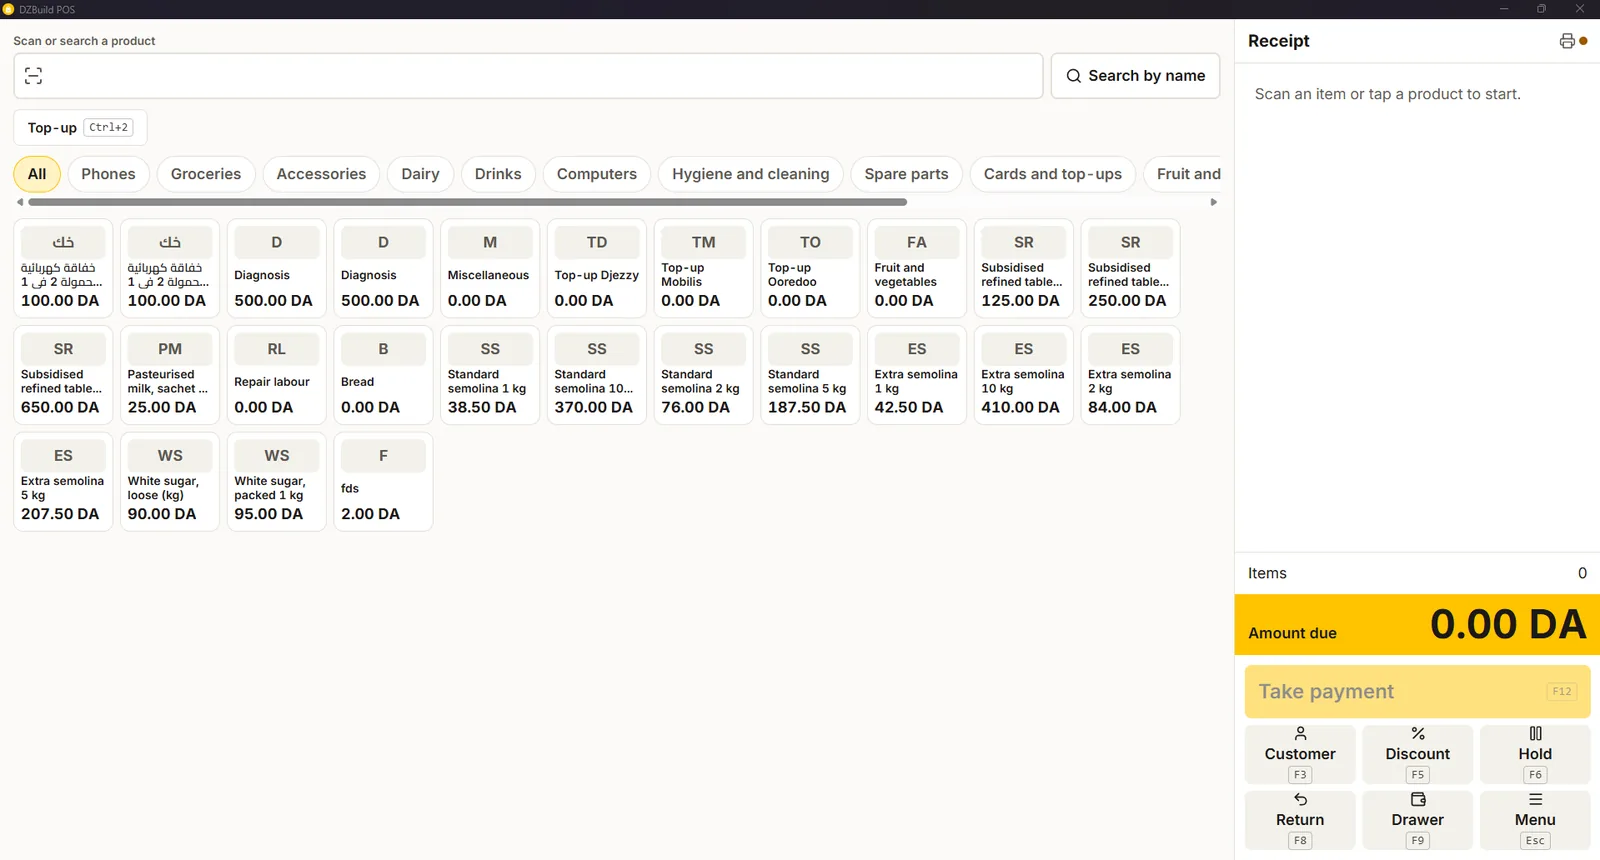Image resolution: width=1600 pixels, height=860 pixels.
Task: Click the horizontal category scrollbar thumb
Action: [468, 202]
